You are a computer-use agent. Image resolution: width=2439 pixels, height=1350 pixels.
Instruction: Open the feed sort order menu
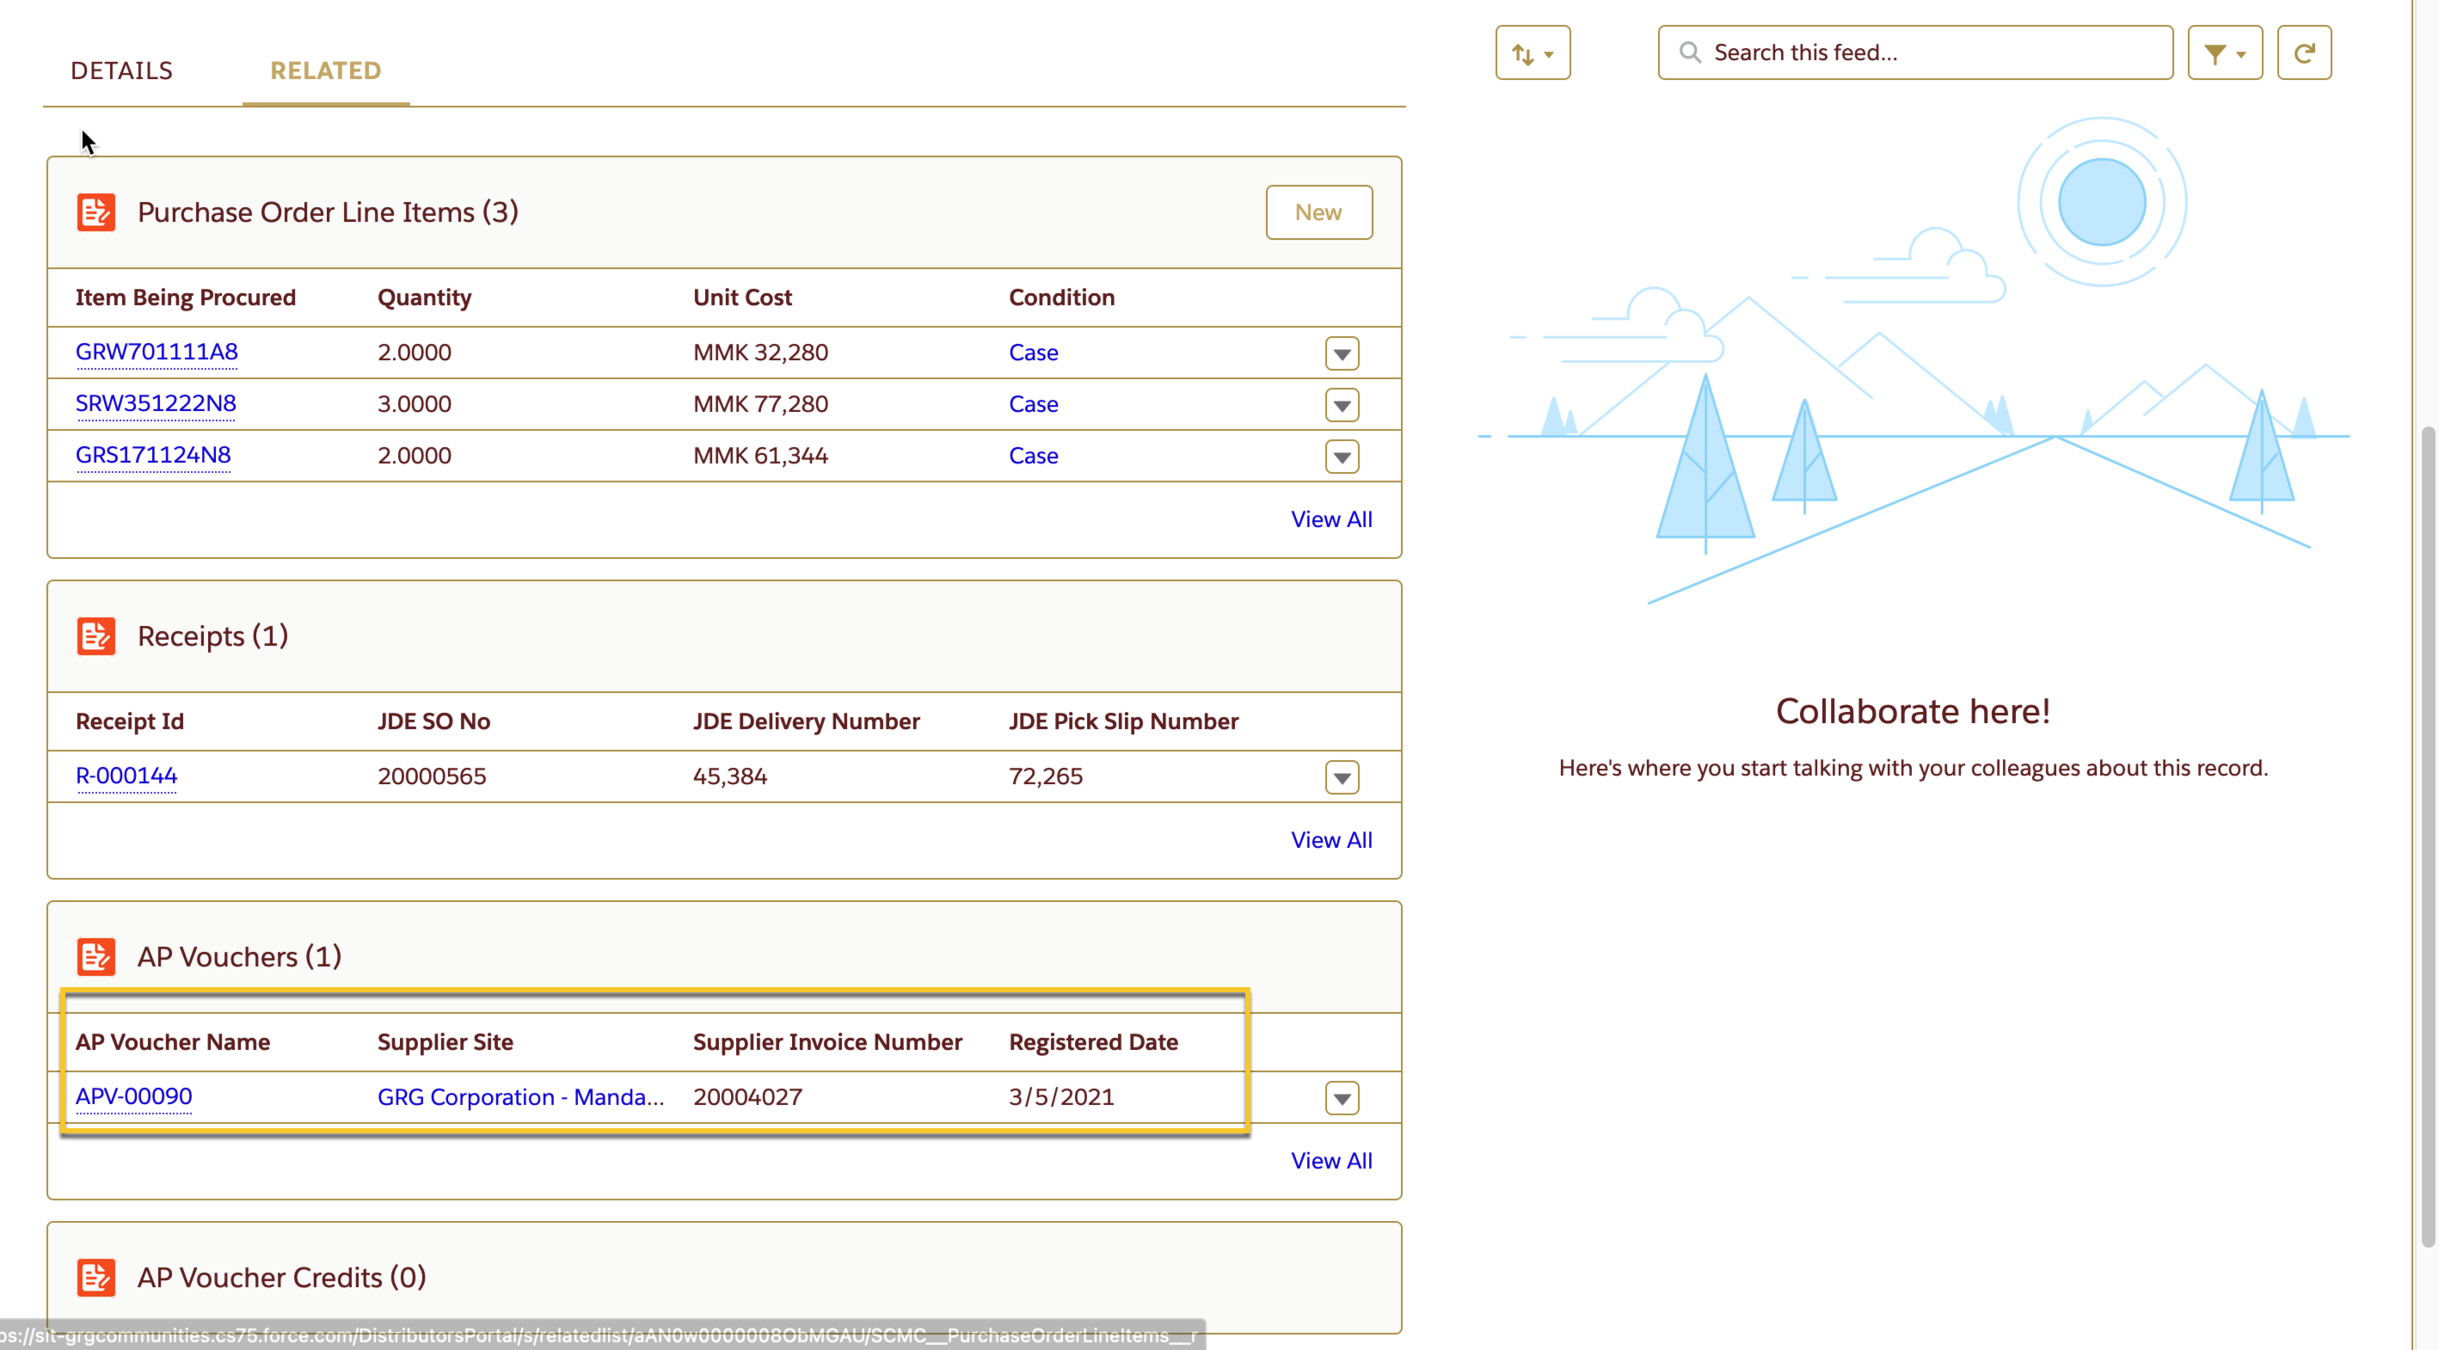tap(1532, 53)
